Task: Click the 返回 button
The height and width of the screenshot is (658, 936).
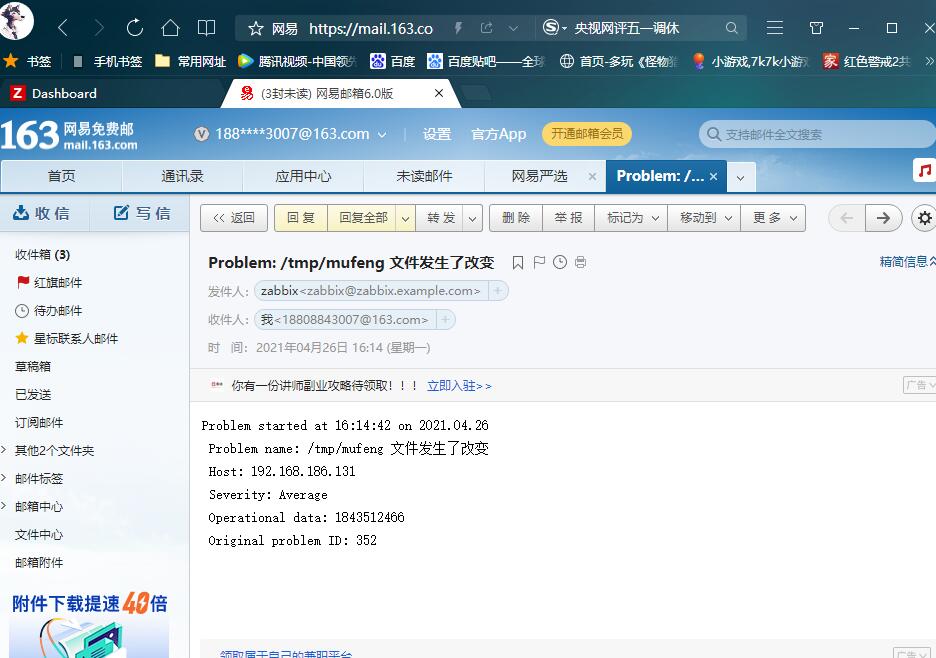Action: click(x=233, y=218)
